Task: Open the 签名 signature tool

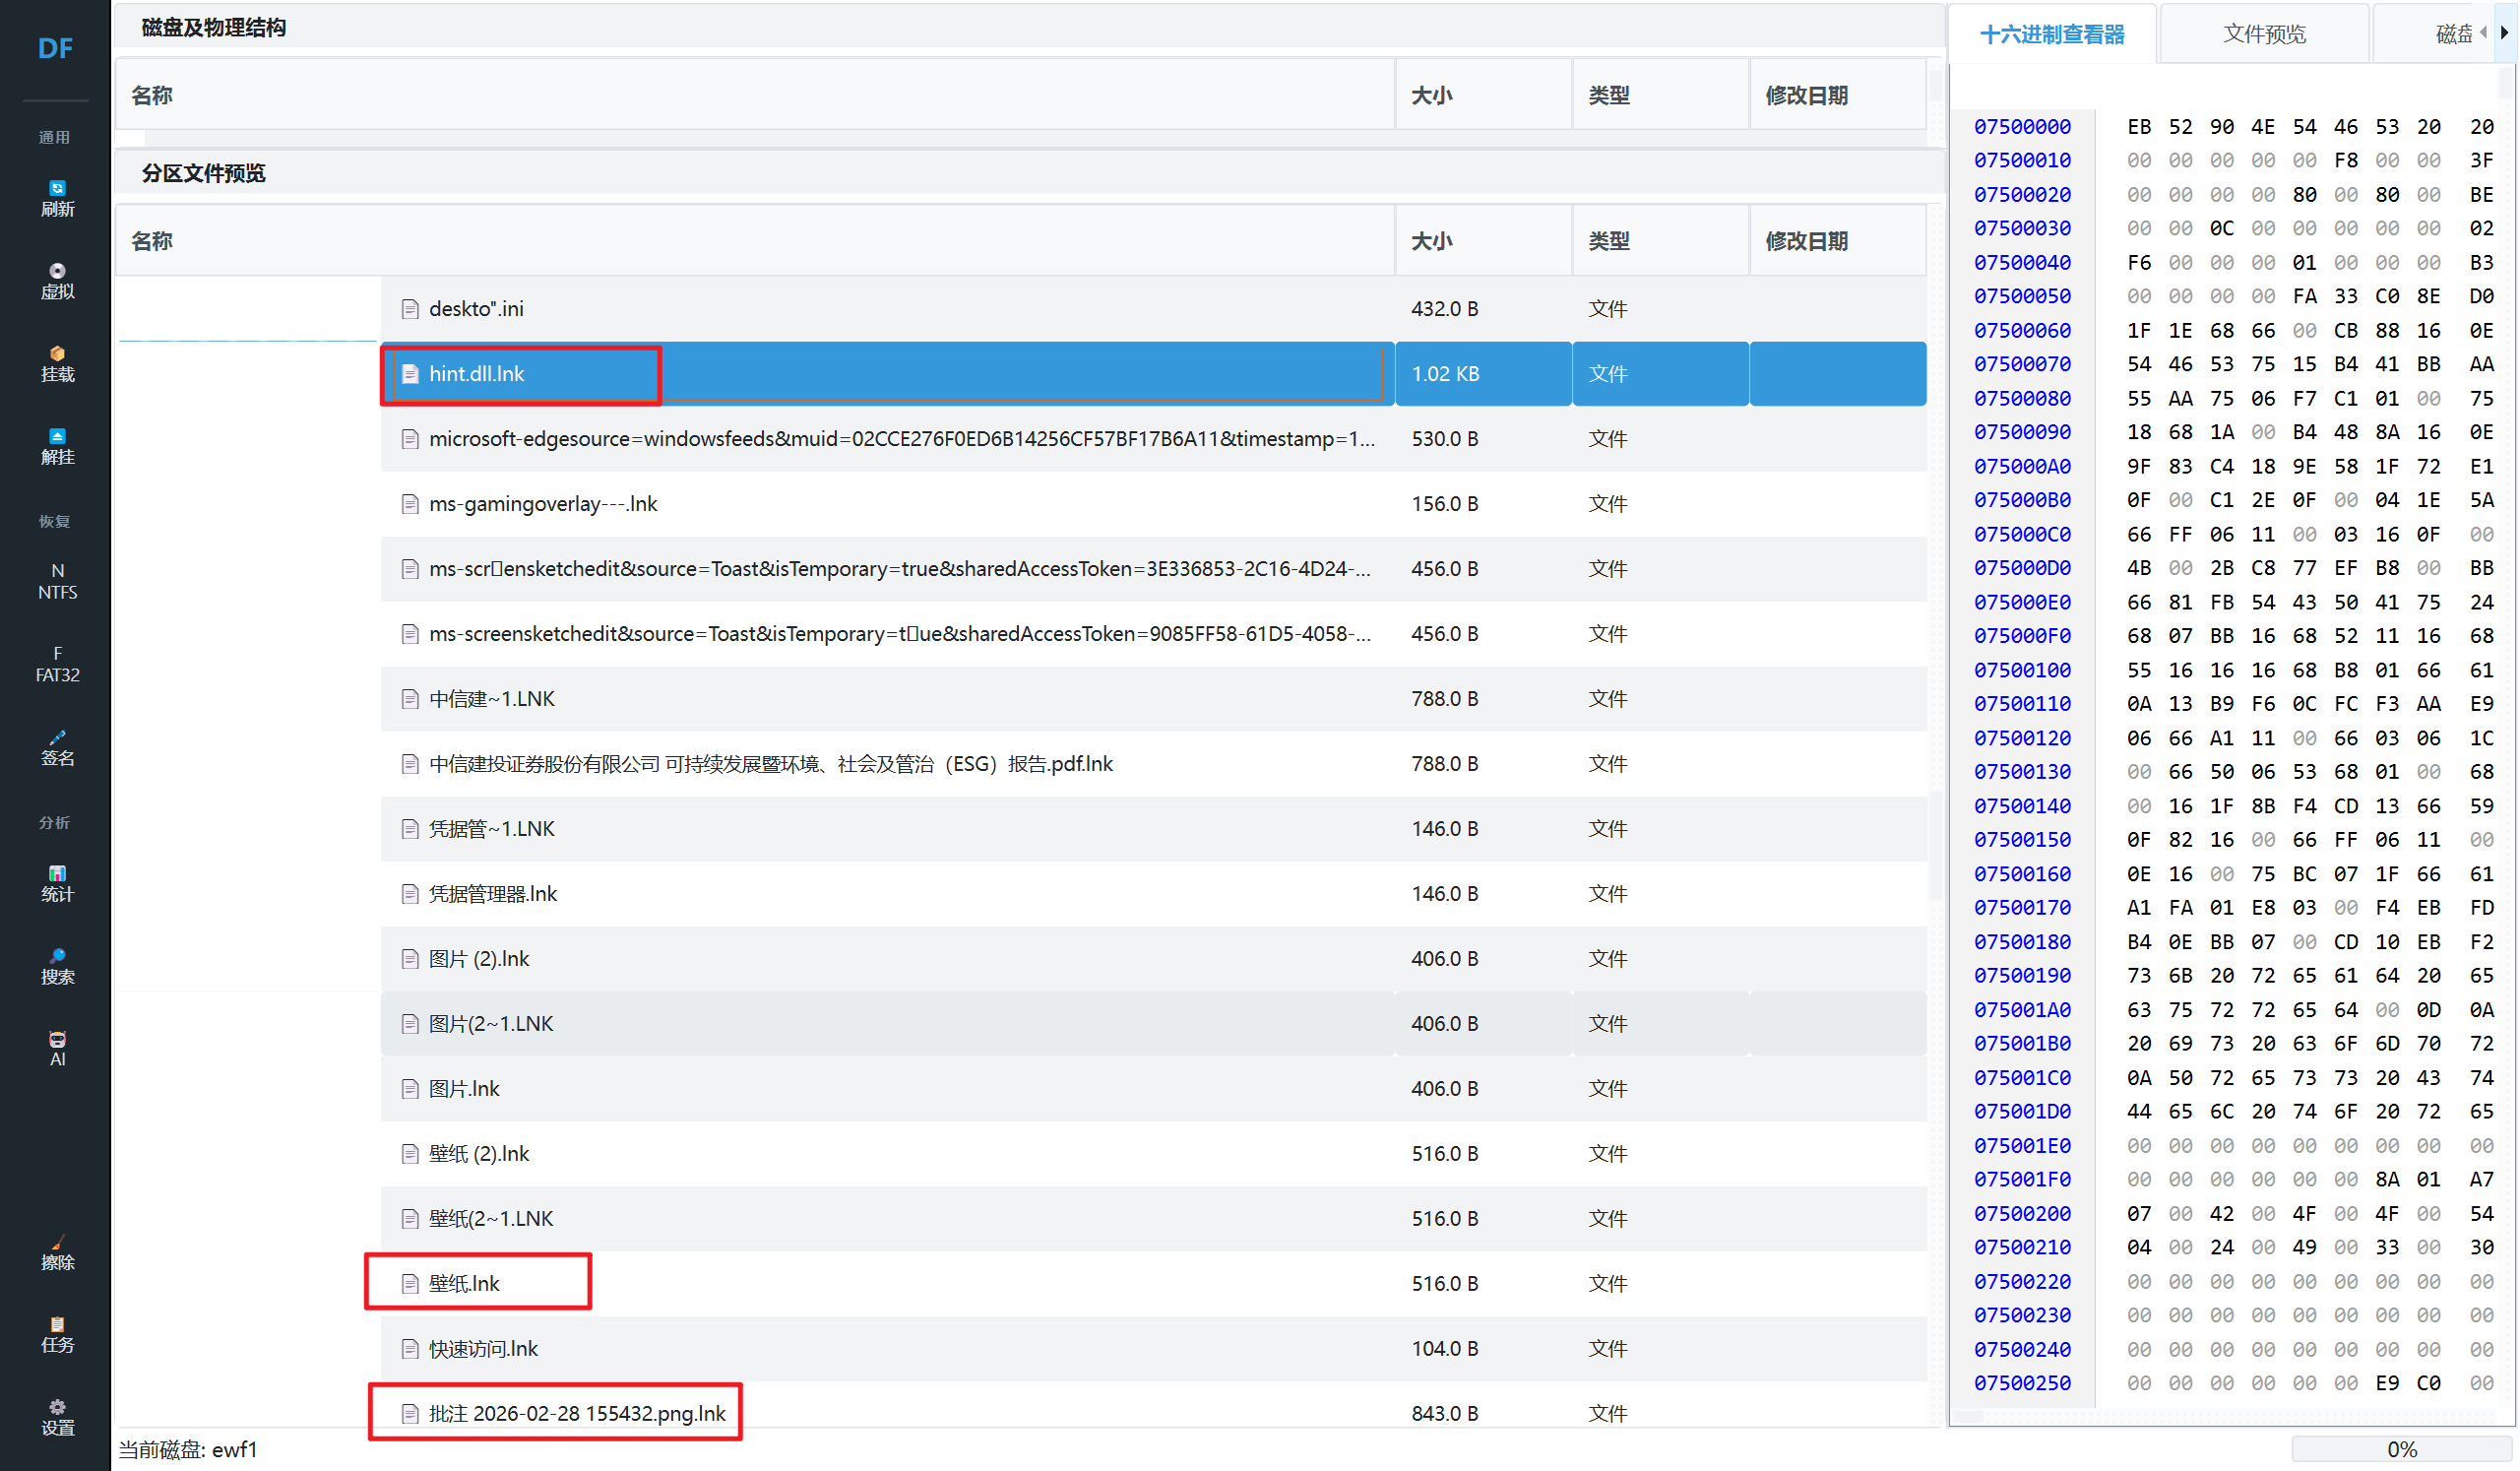Action: click(x=57, y=747)
